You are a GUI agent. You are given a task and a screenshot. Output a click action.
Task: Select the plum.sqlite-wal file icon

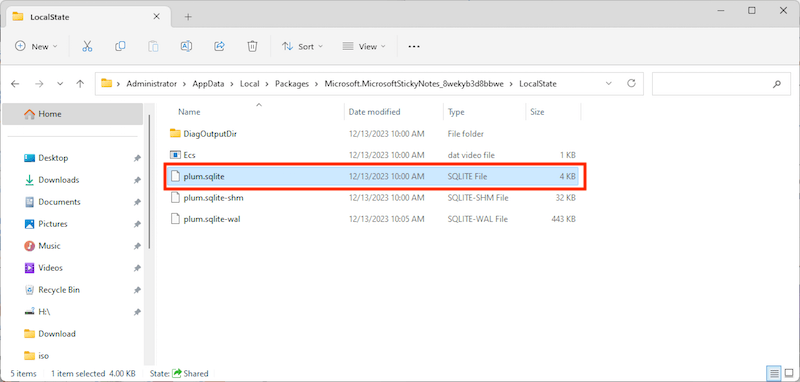pyautogui.click(x=175, y=219)
